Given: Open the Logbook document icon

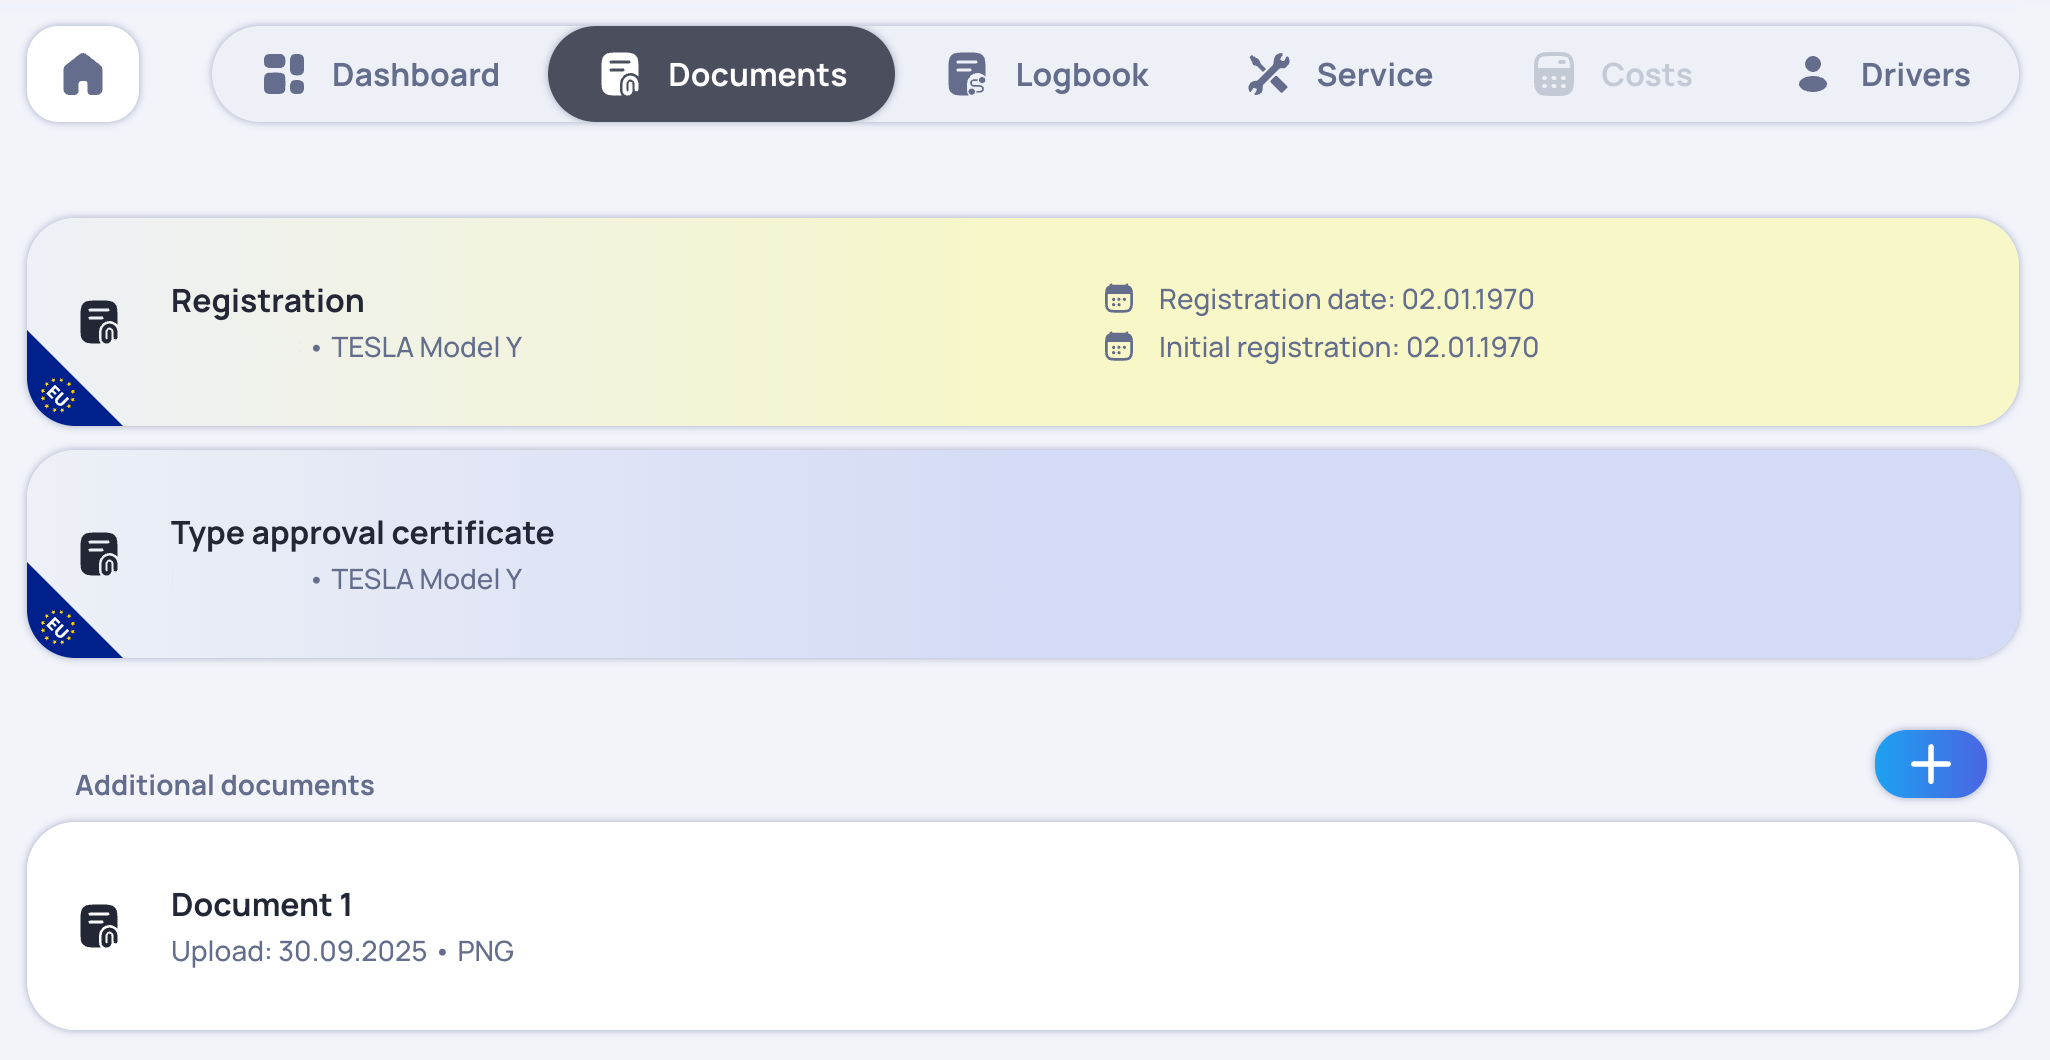Looking at the screenshot, I should pyautogui.click(x=965, y=73).
